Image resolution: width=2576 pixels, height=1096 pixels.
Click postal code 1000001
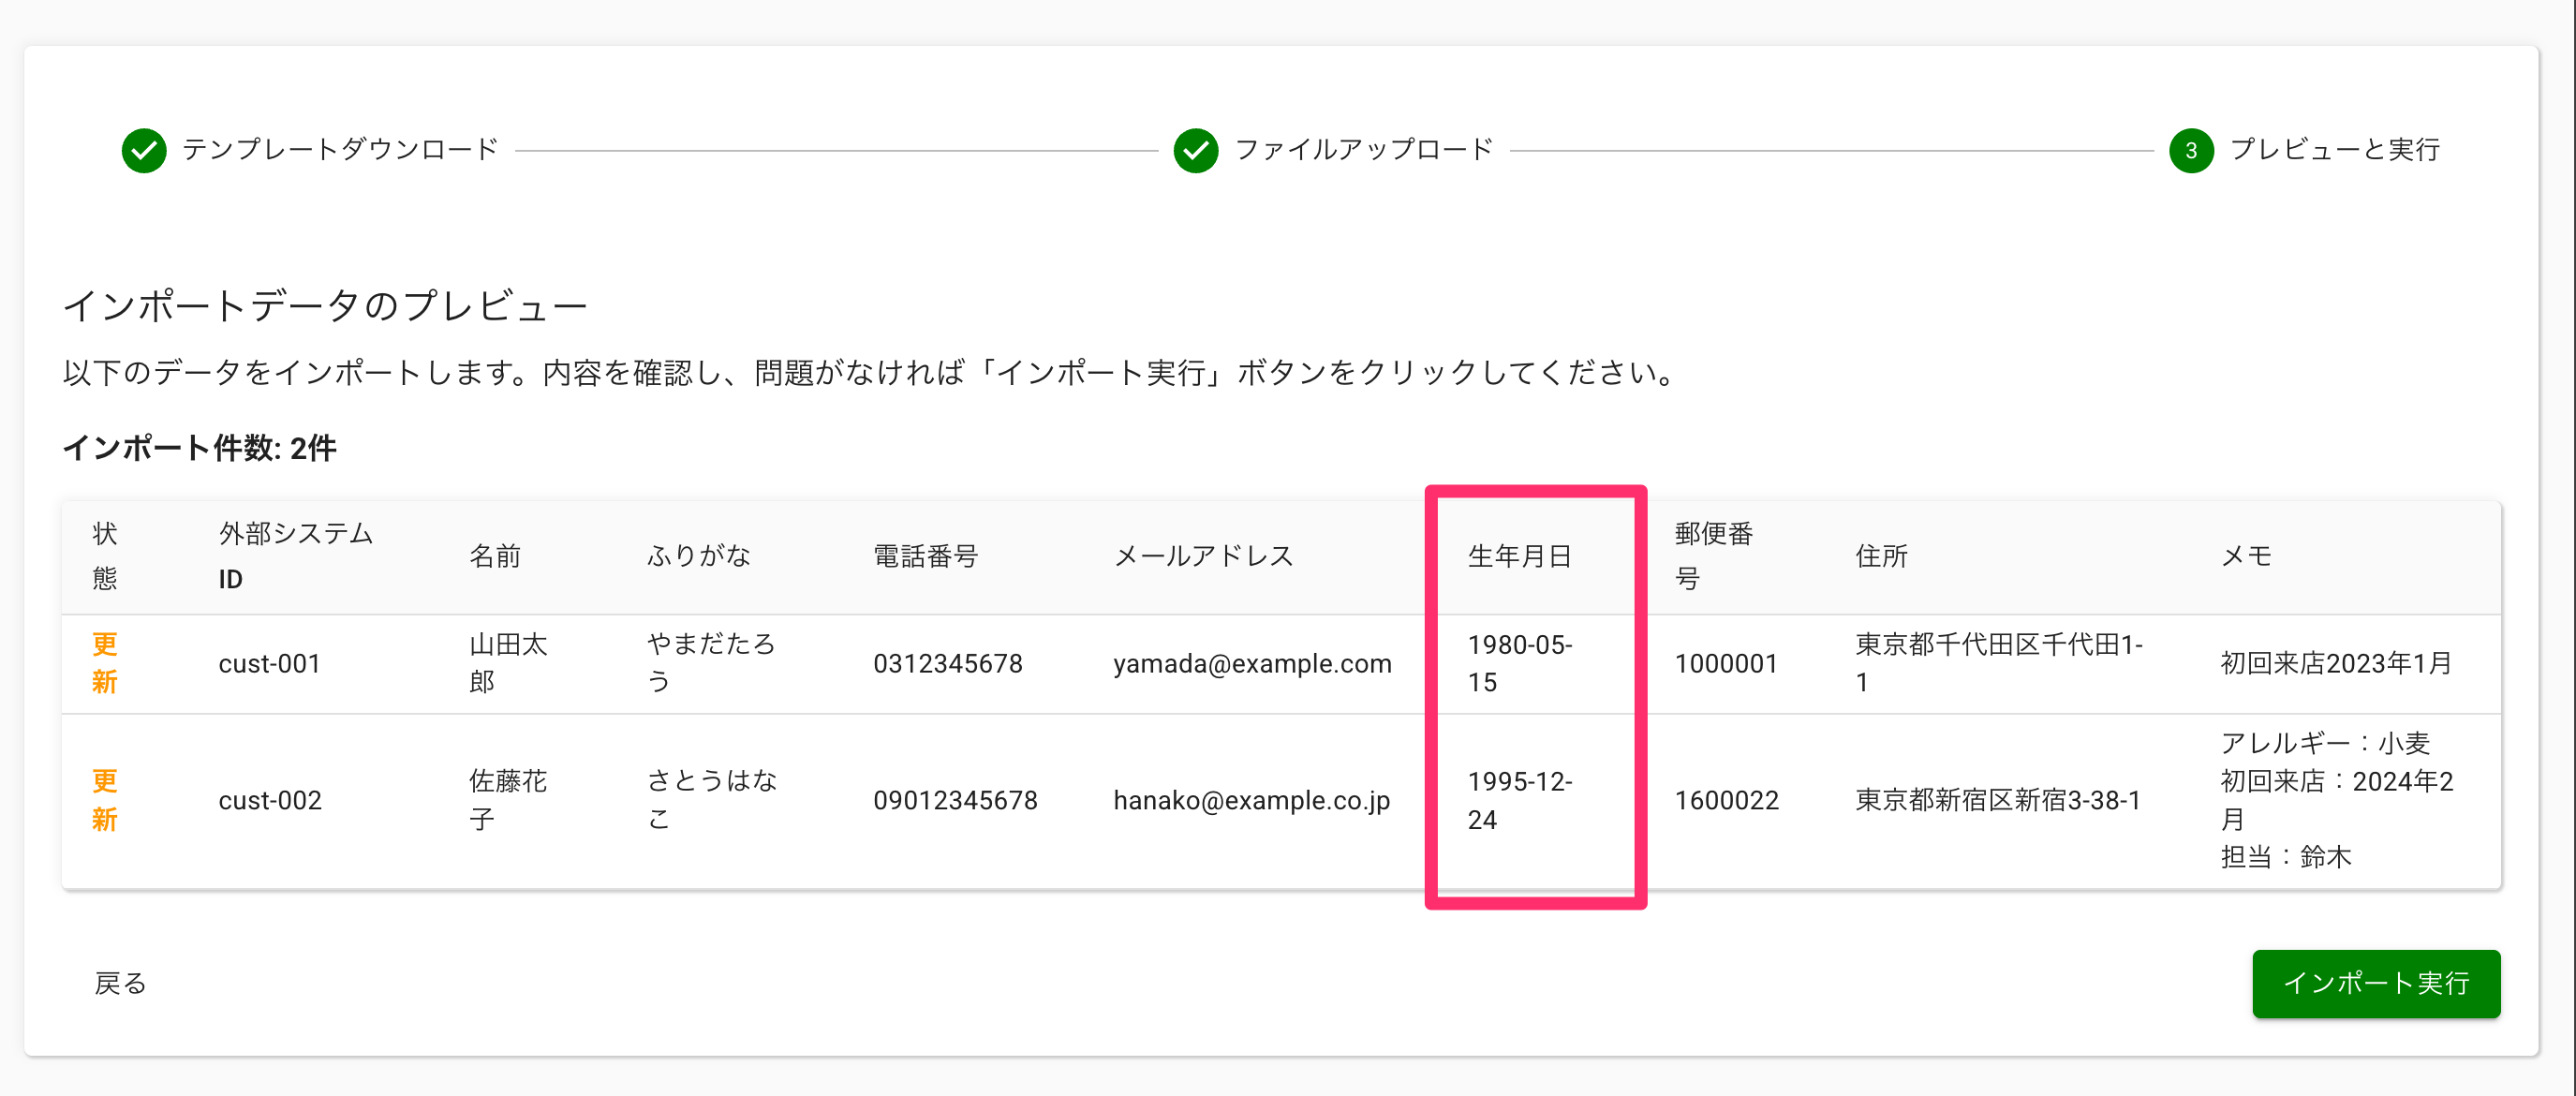(x=1726, y=663)
